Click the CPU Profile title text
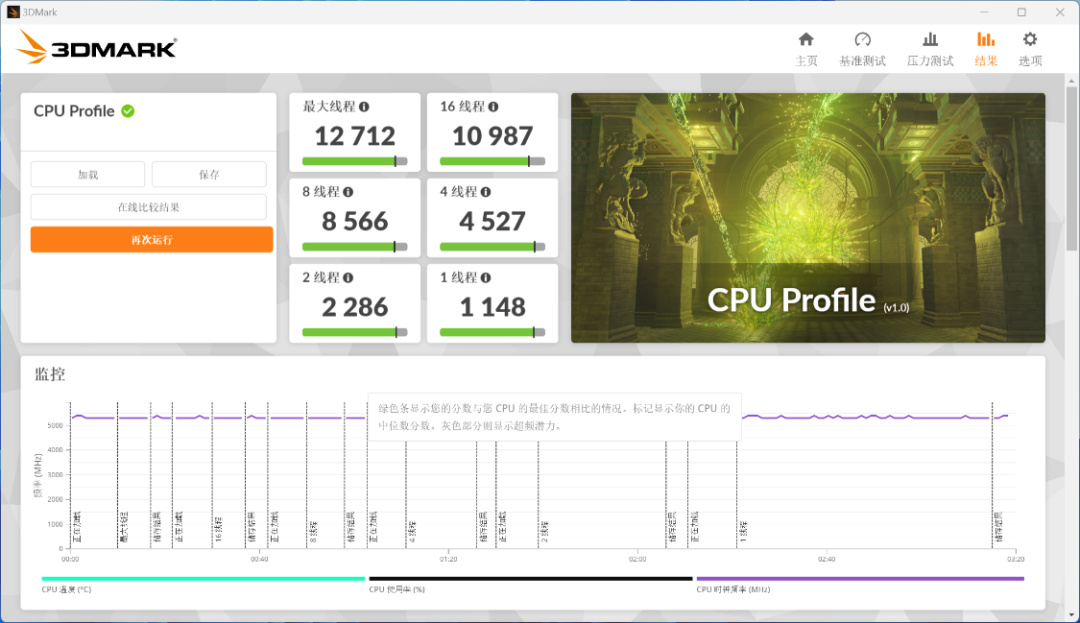 point(74,111)
